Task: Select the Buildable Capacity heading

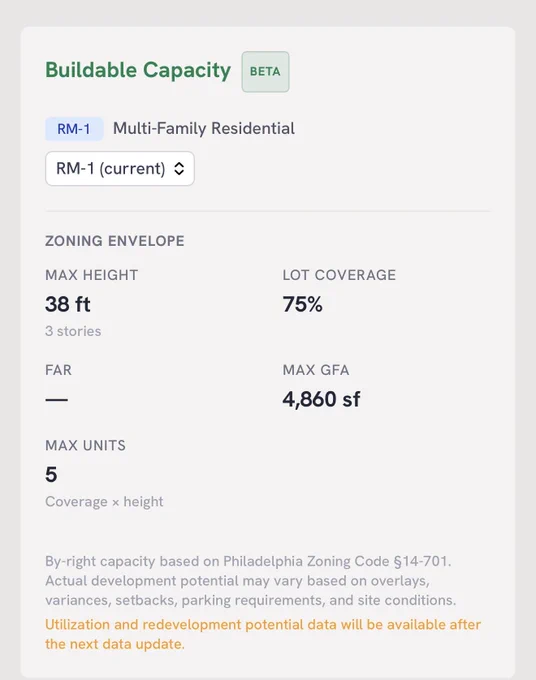Action: [x=138, y=70]
